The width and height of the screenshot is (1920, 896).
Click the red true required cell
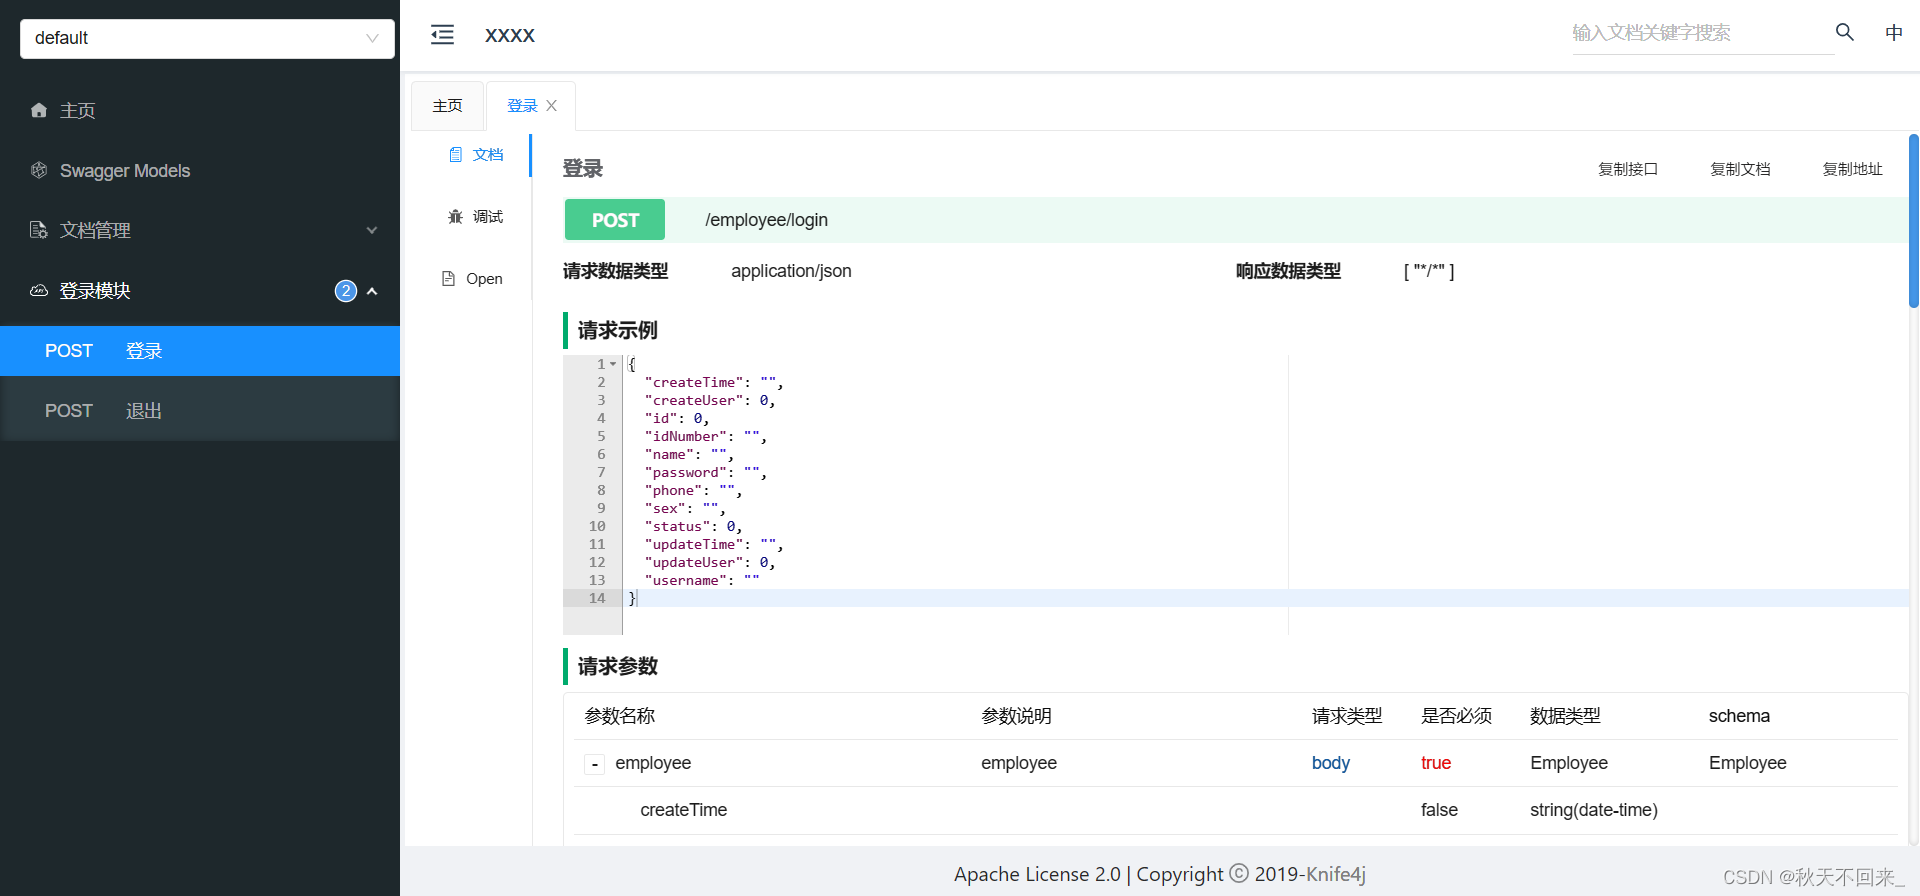point(1435,763)
